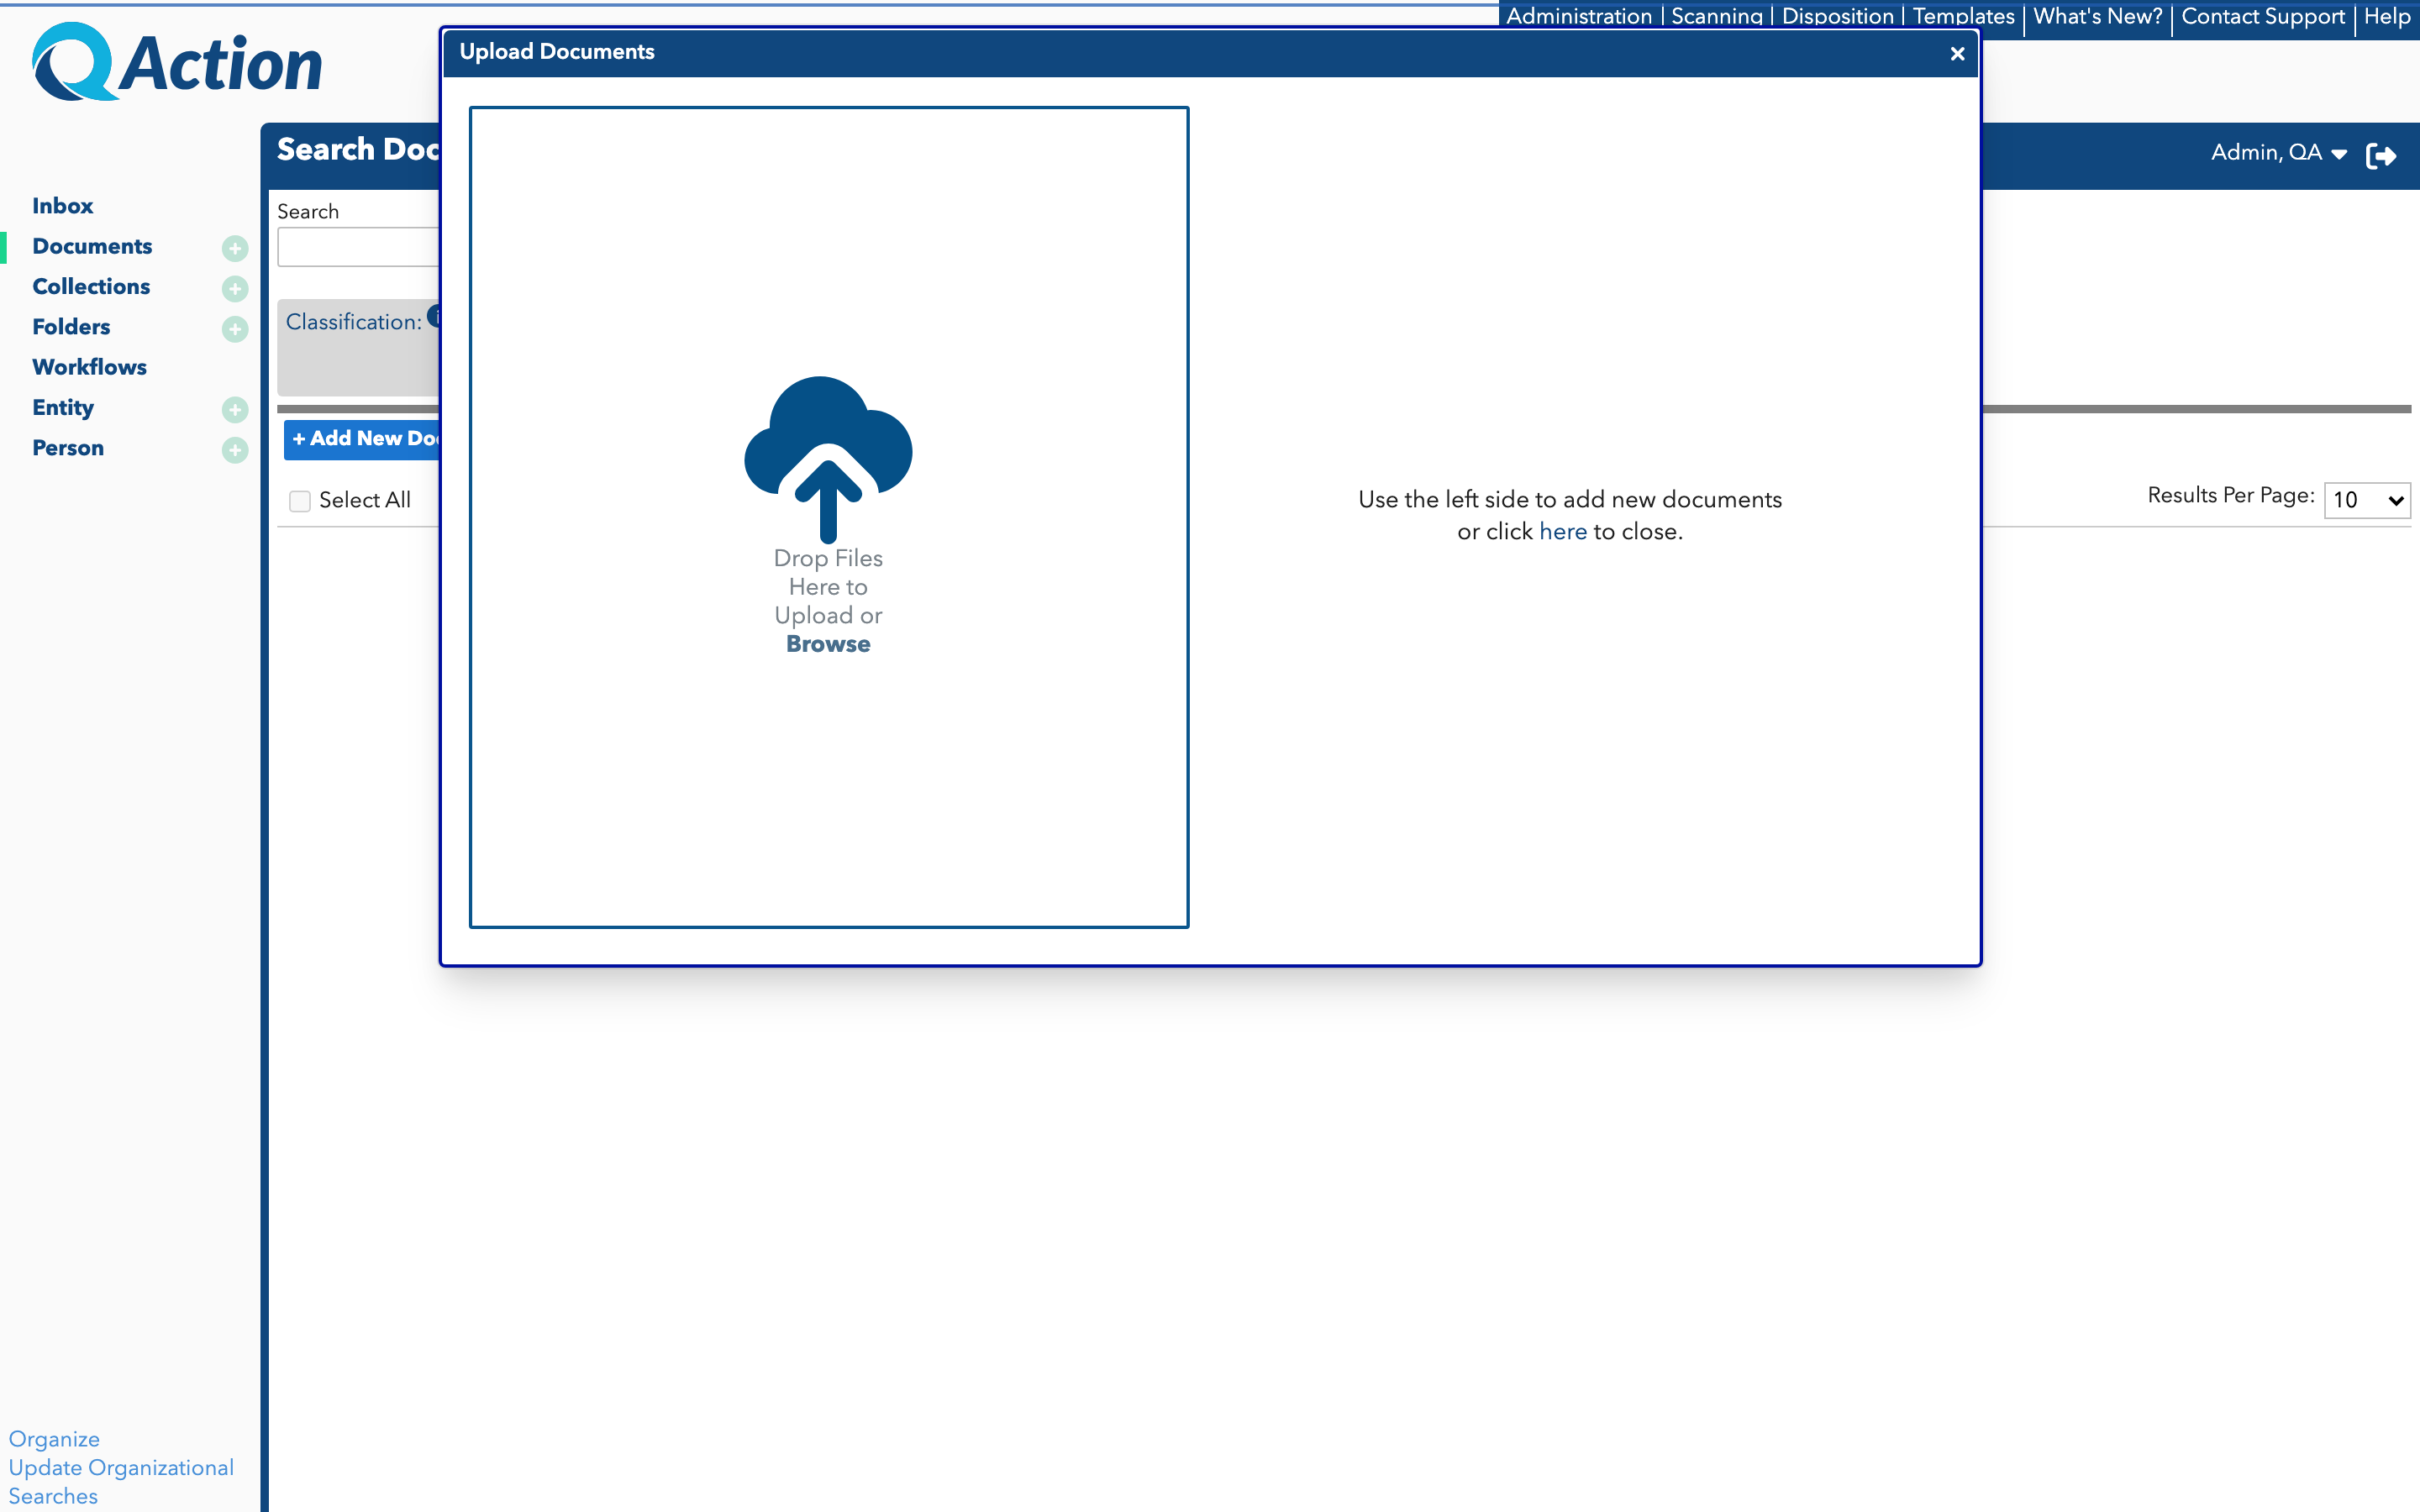The height and width of the screenshot is (1512, 2420).
Task: Open the Disposition menu
Action: (x=1838, y=16)
